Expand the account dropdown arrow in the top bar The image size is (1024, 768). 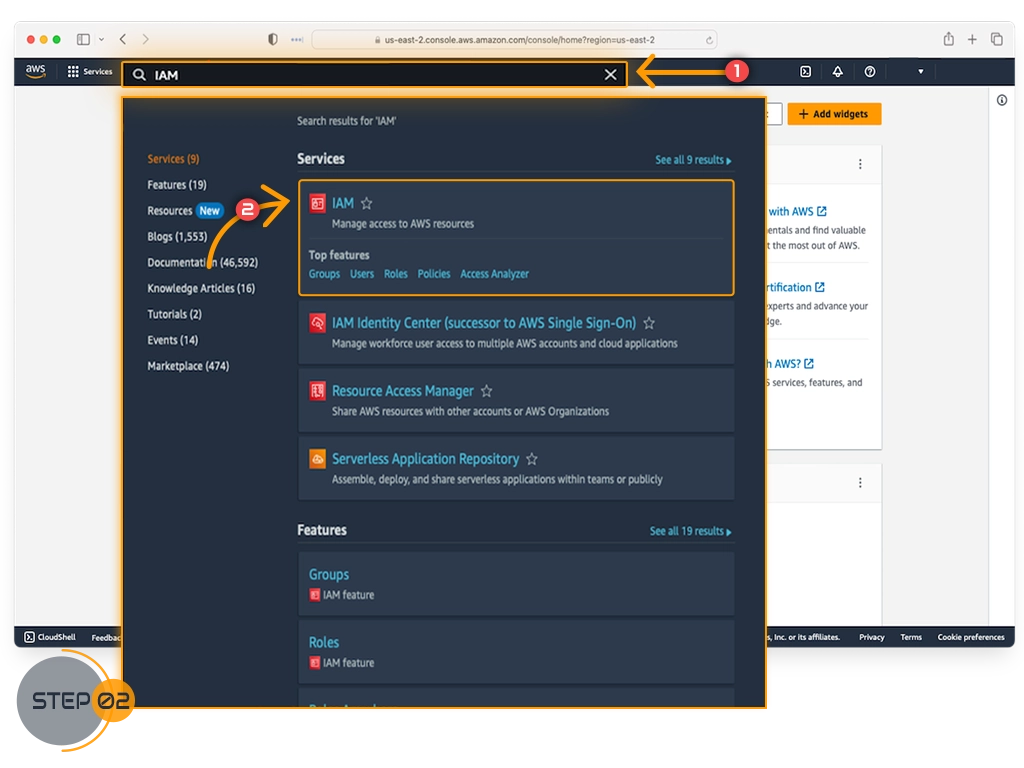[x=921, y=72]
